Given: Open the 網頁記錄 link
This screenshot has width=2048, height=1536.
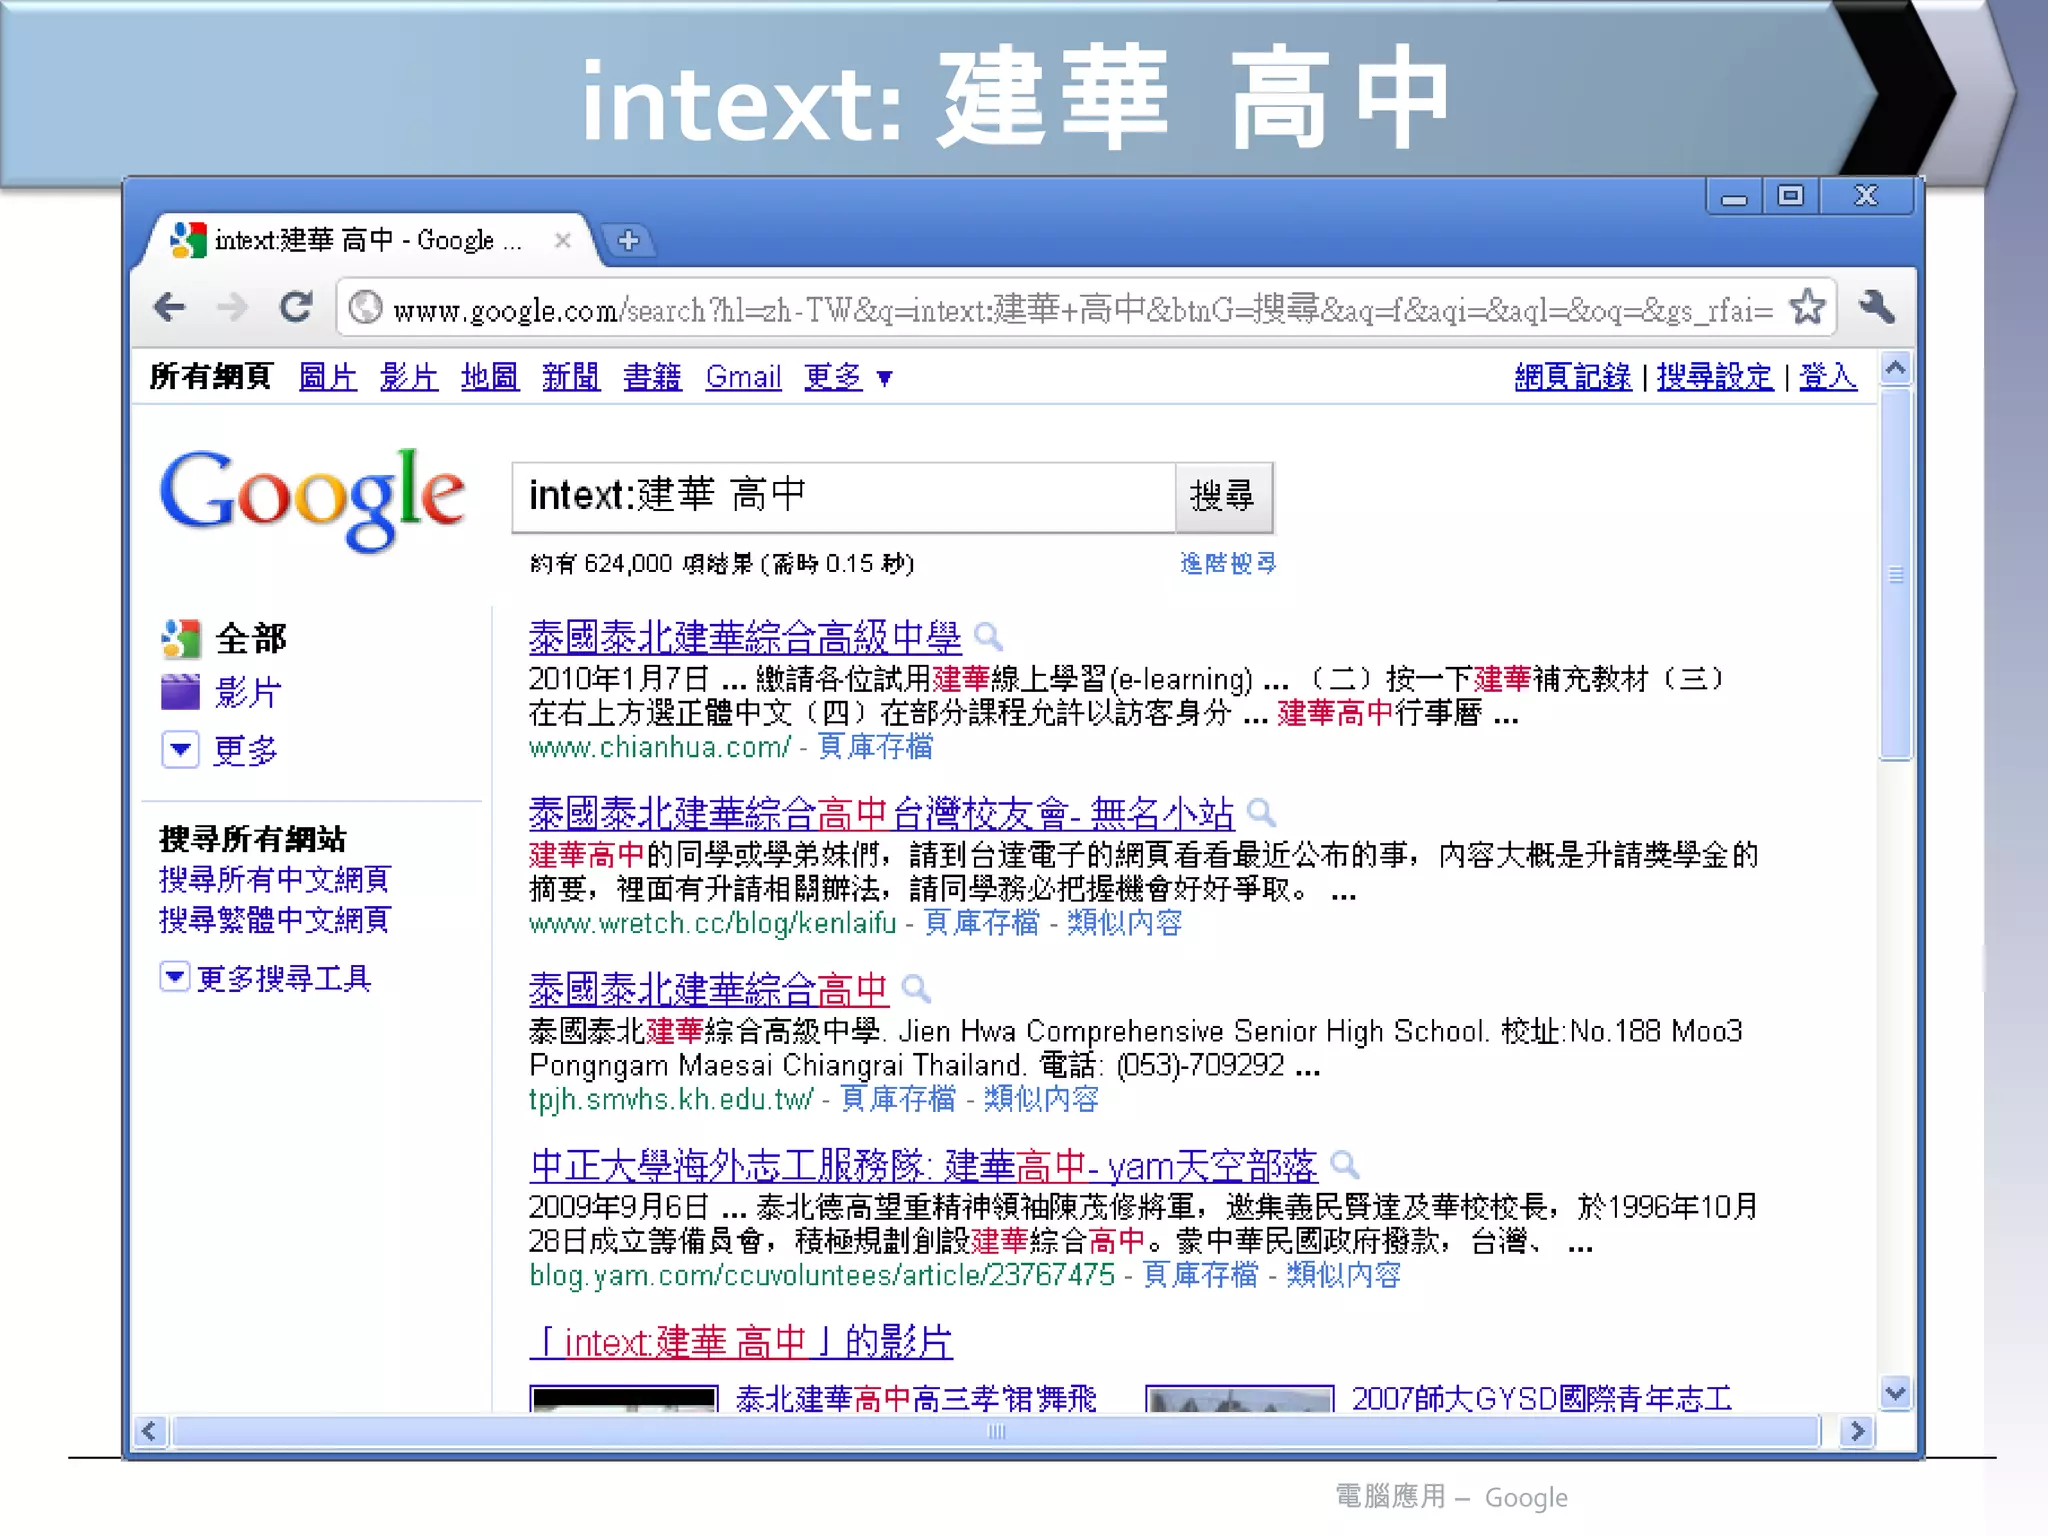Looking at the screenshot, I should [x=1573, y=377].
